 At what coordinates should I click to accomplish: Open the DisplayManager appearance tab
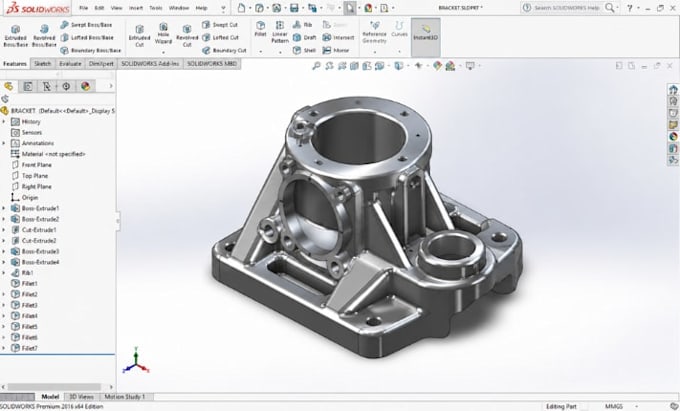pos(85,86)
